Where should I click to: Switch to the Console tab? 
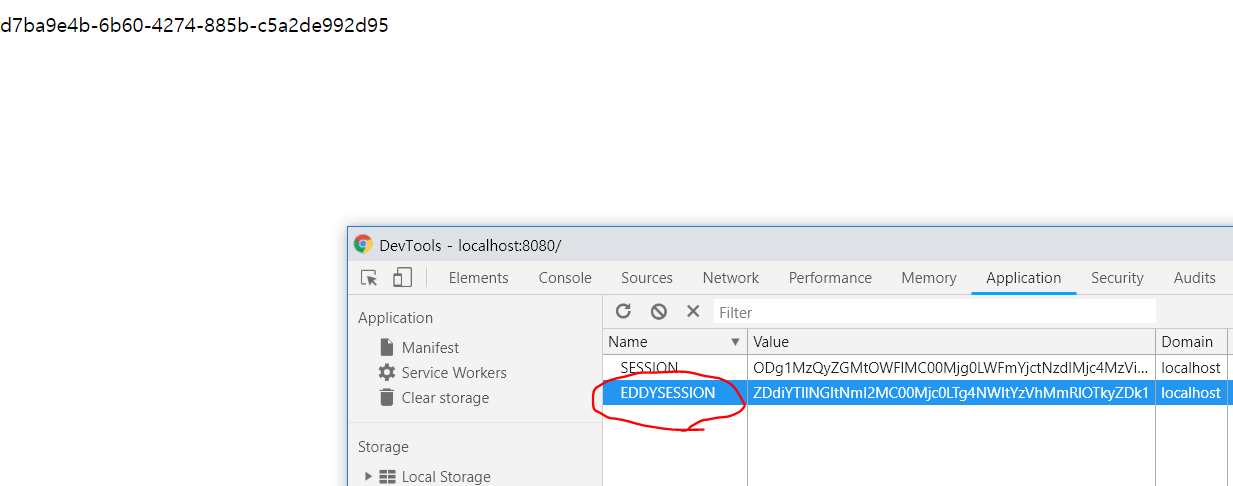click(565, 278)
